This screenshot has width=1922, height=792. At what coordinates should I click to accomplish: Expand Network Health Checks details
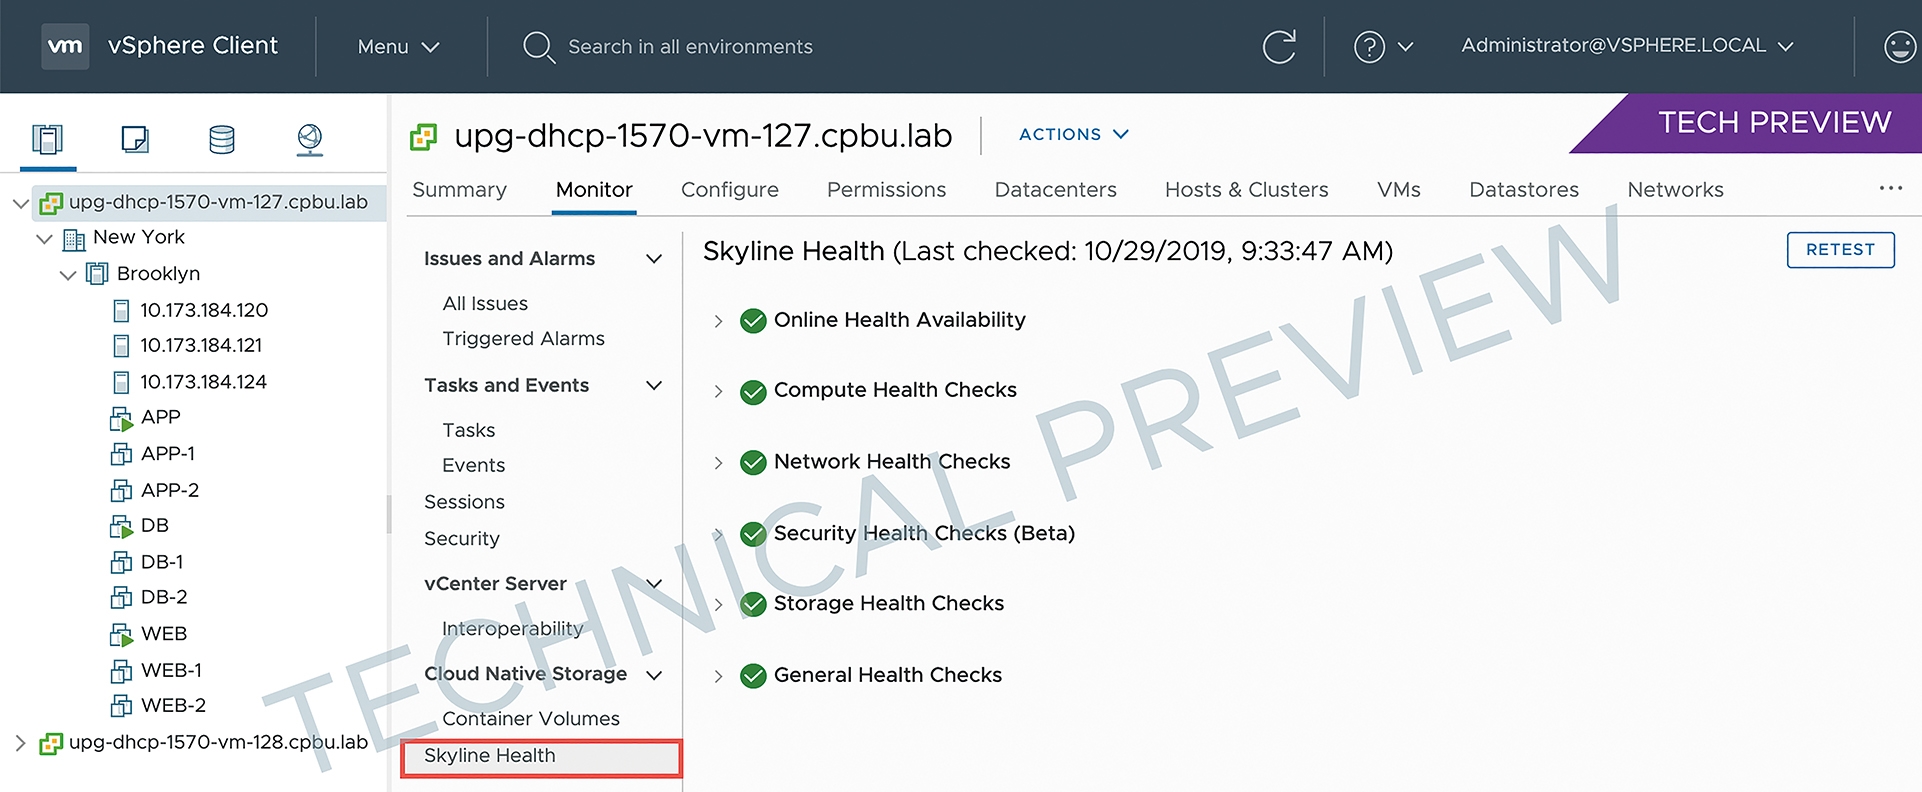[x=718, y=463]
